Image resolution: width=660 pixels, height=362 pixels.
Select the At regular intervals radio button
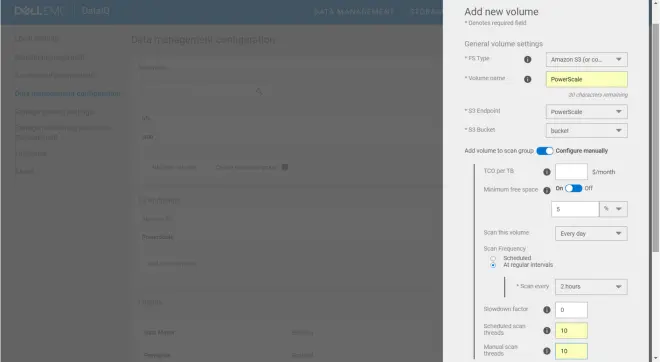[x=493, y=265]
